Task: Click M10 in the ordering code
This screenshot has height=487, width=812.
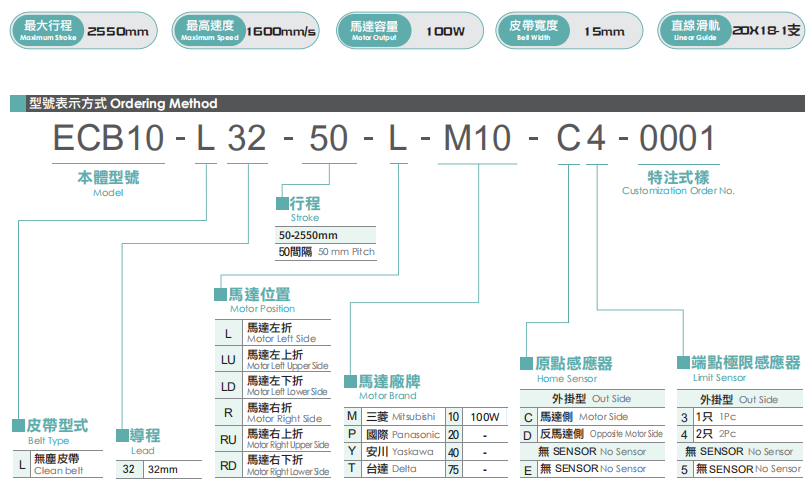Action: pyautogui.click(x=477, y=138)
